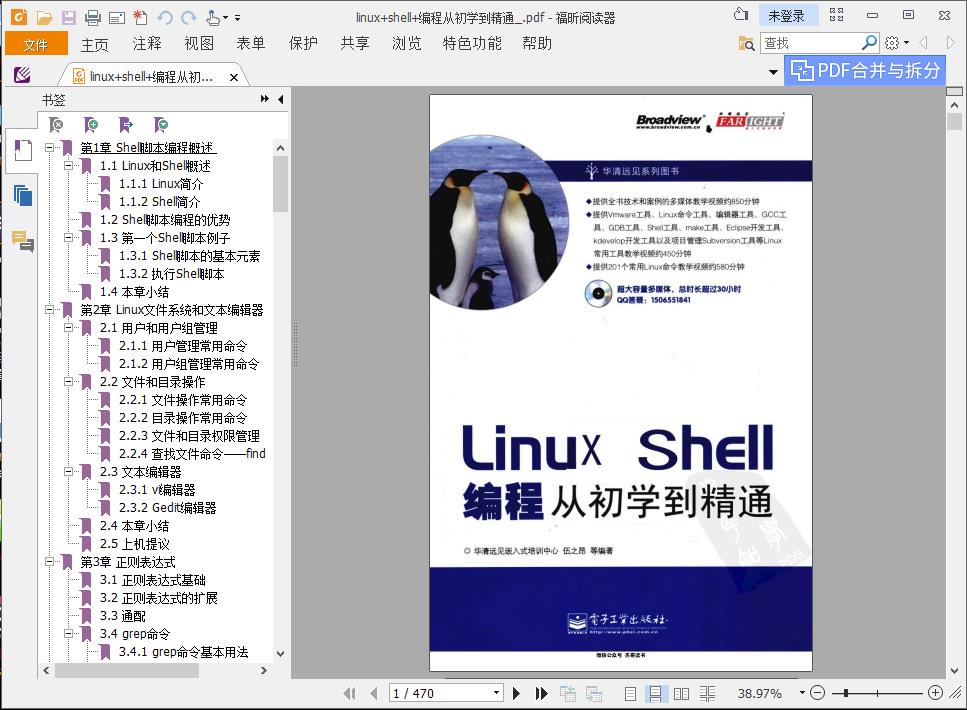
Task: Open the page number dropdown
Action: (x=496, y=693)
